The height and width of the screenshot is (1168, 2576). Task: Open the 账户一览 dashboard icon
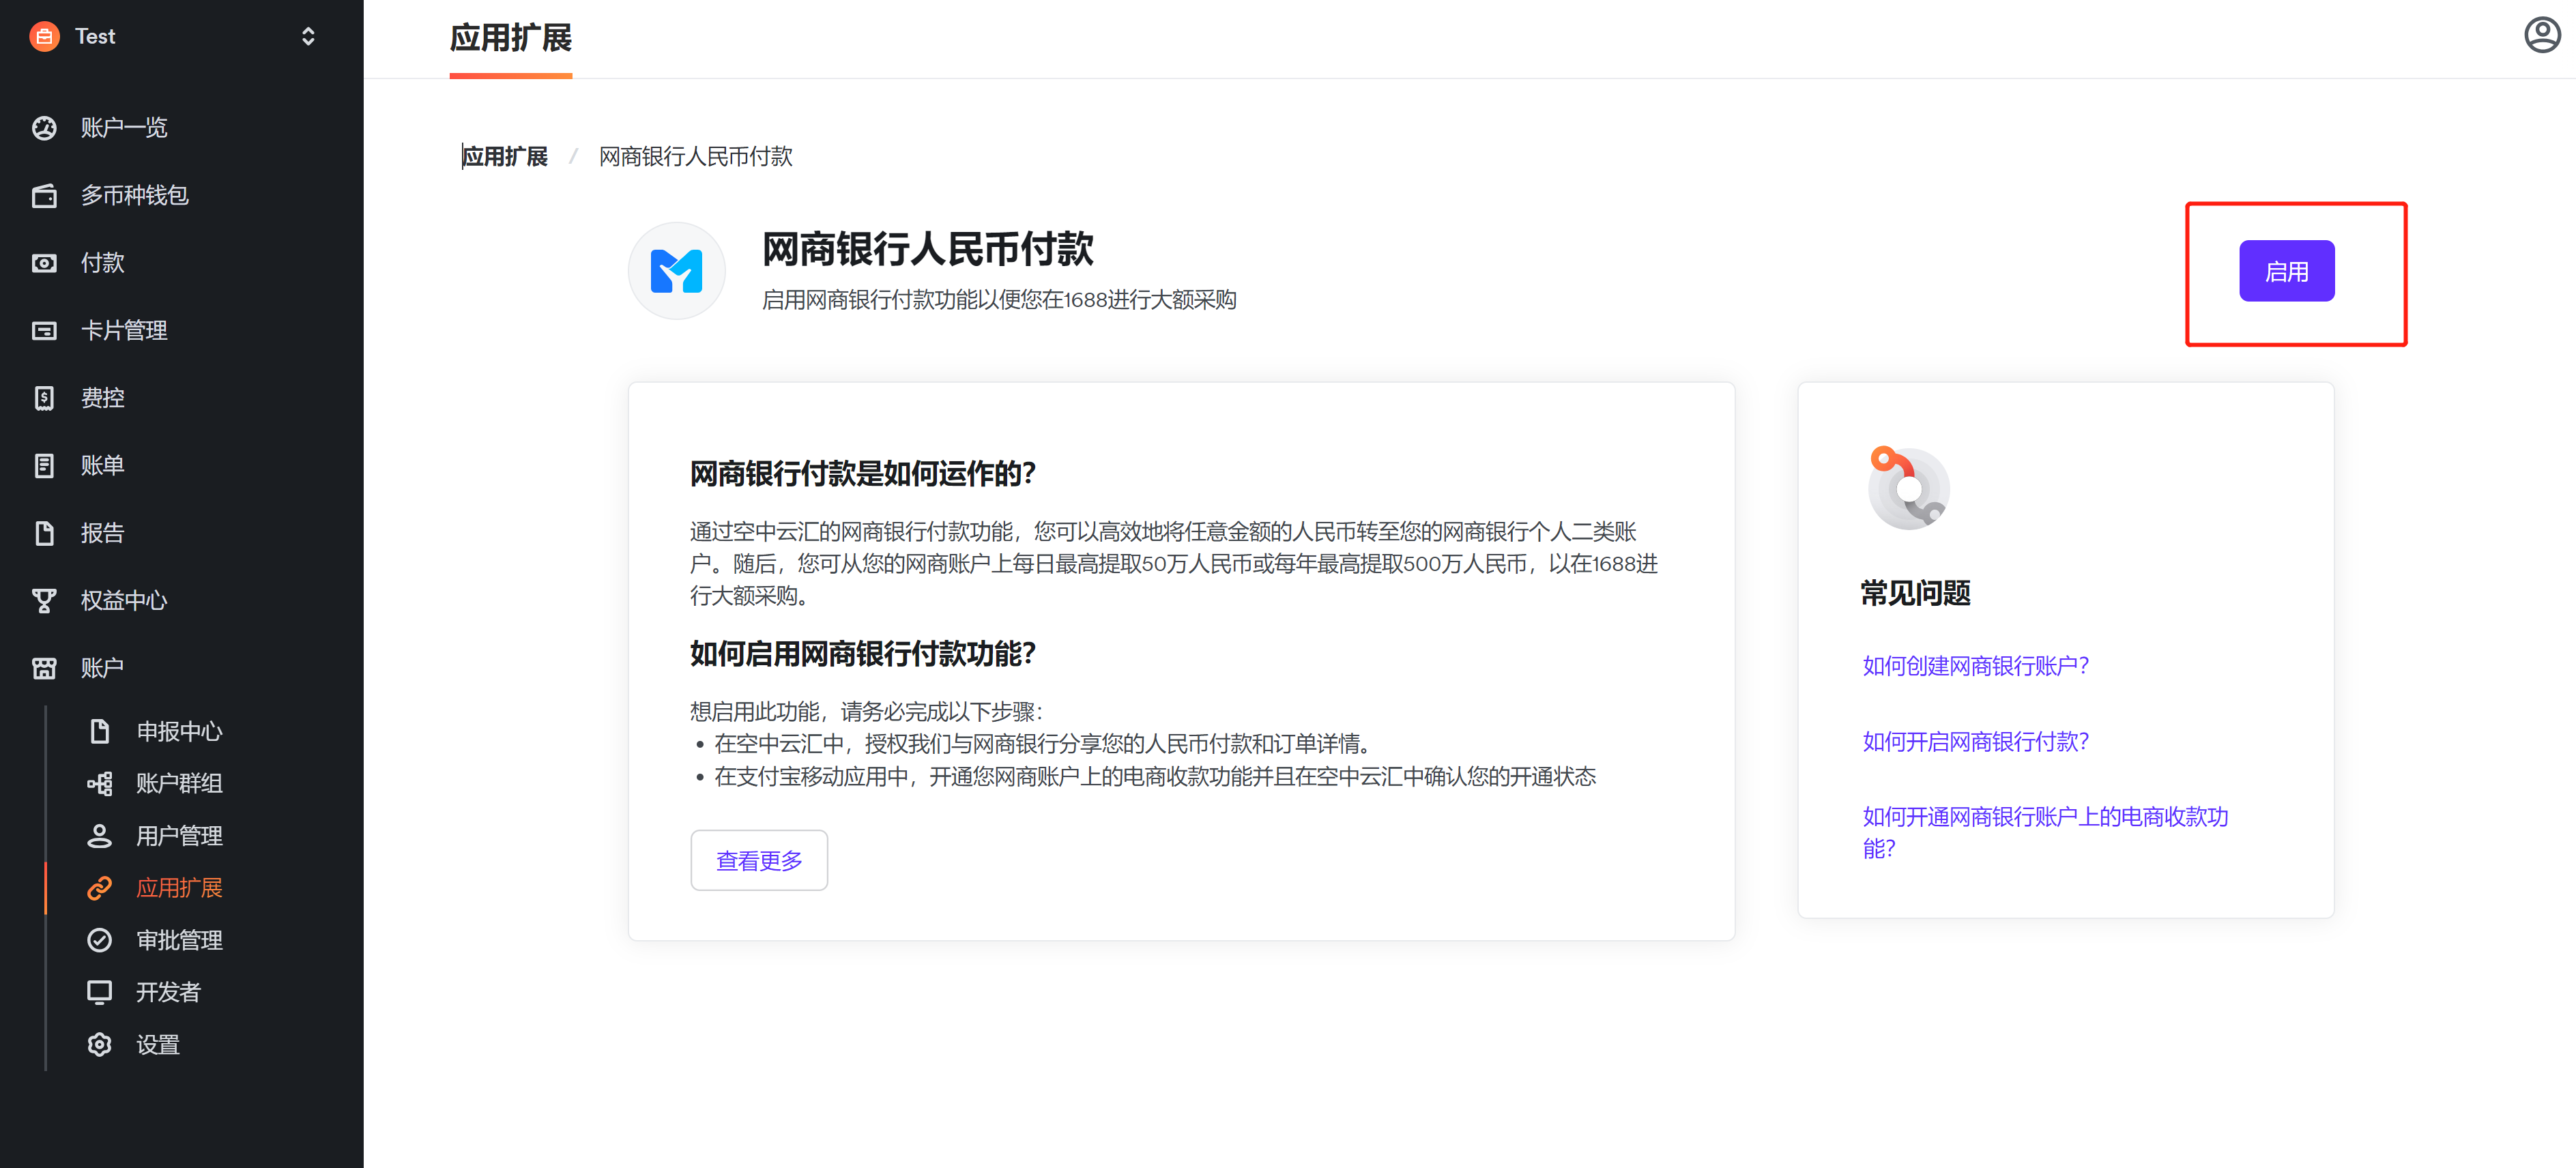(x=44, y=128)
